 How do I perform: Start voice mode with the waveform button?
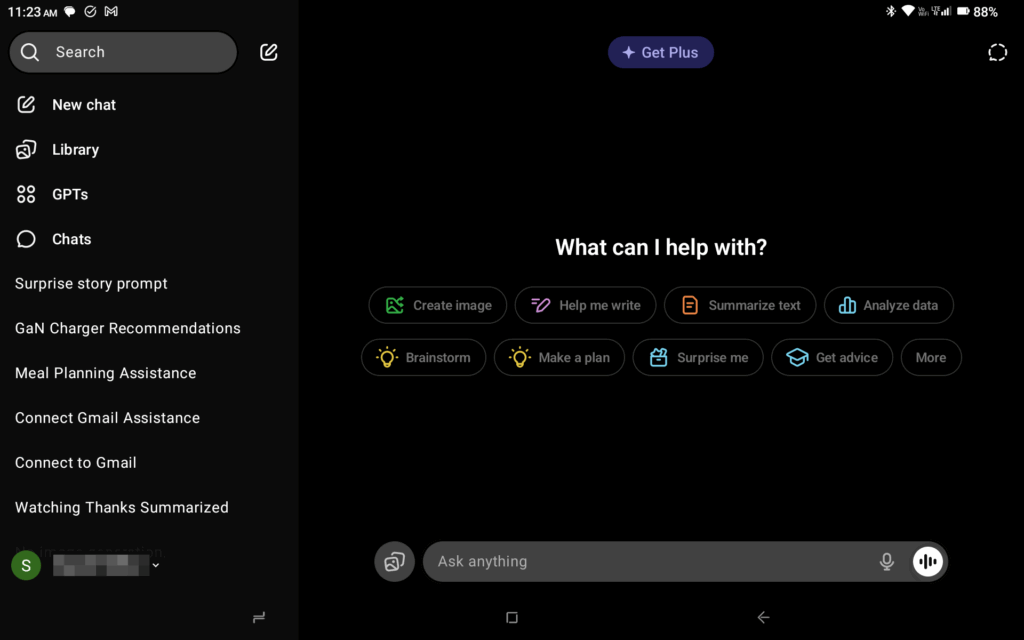pyautogui.click(x=928, y=562)
